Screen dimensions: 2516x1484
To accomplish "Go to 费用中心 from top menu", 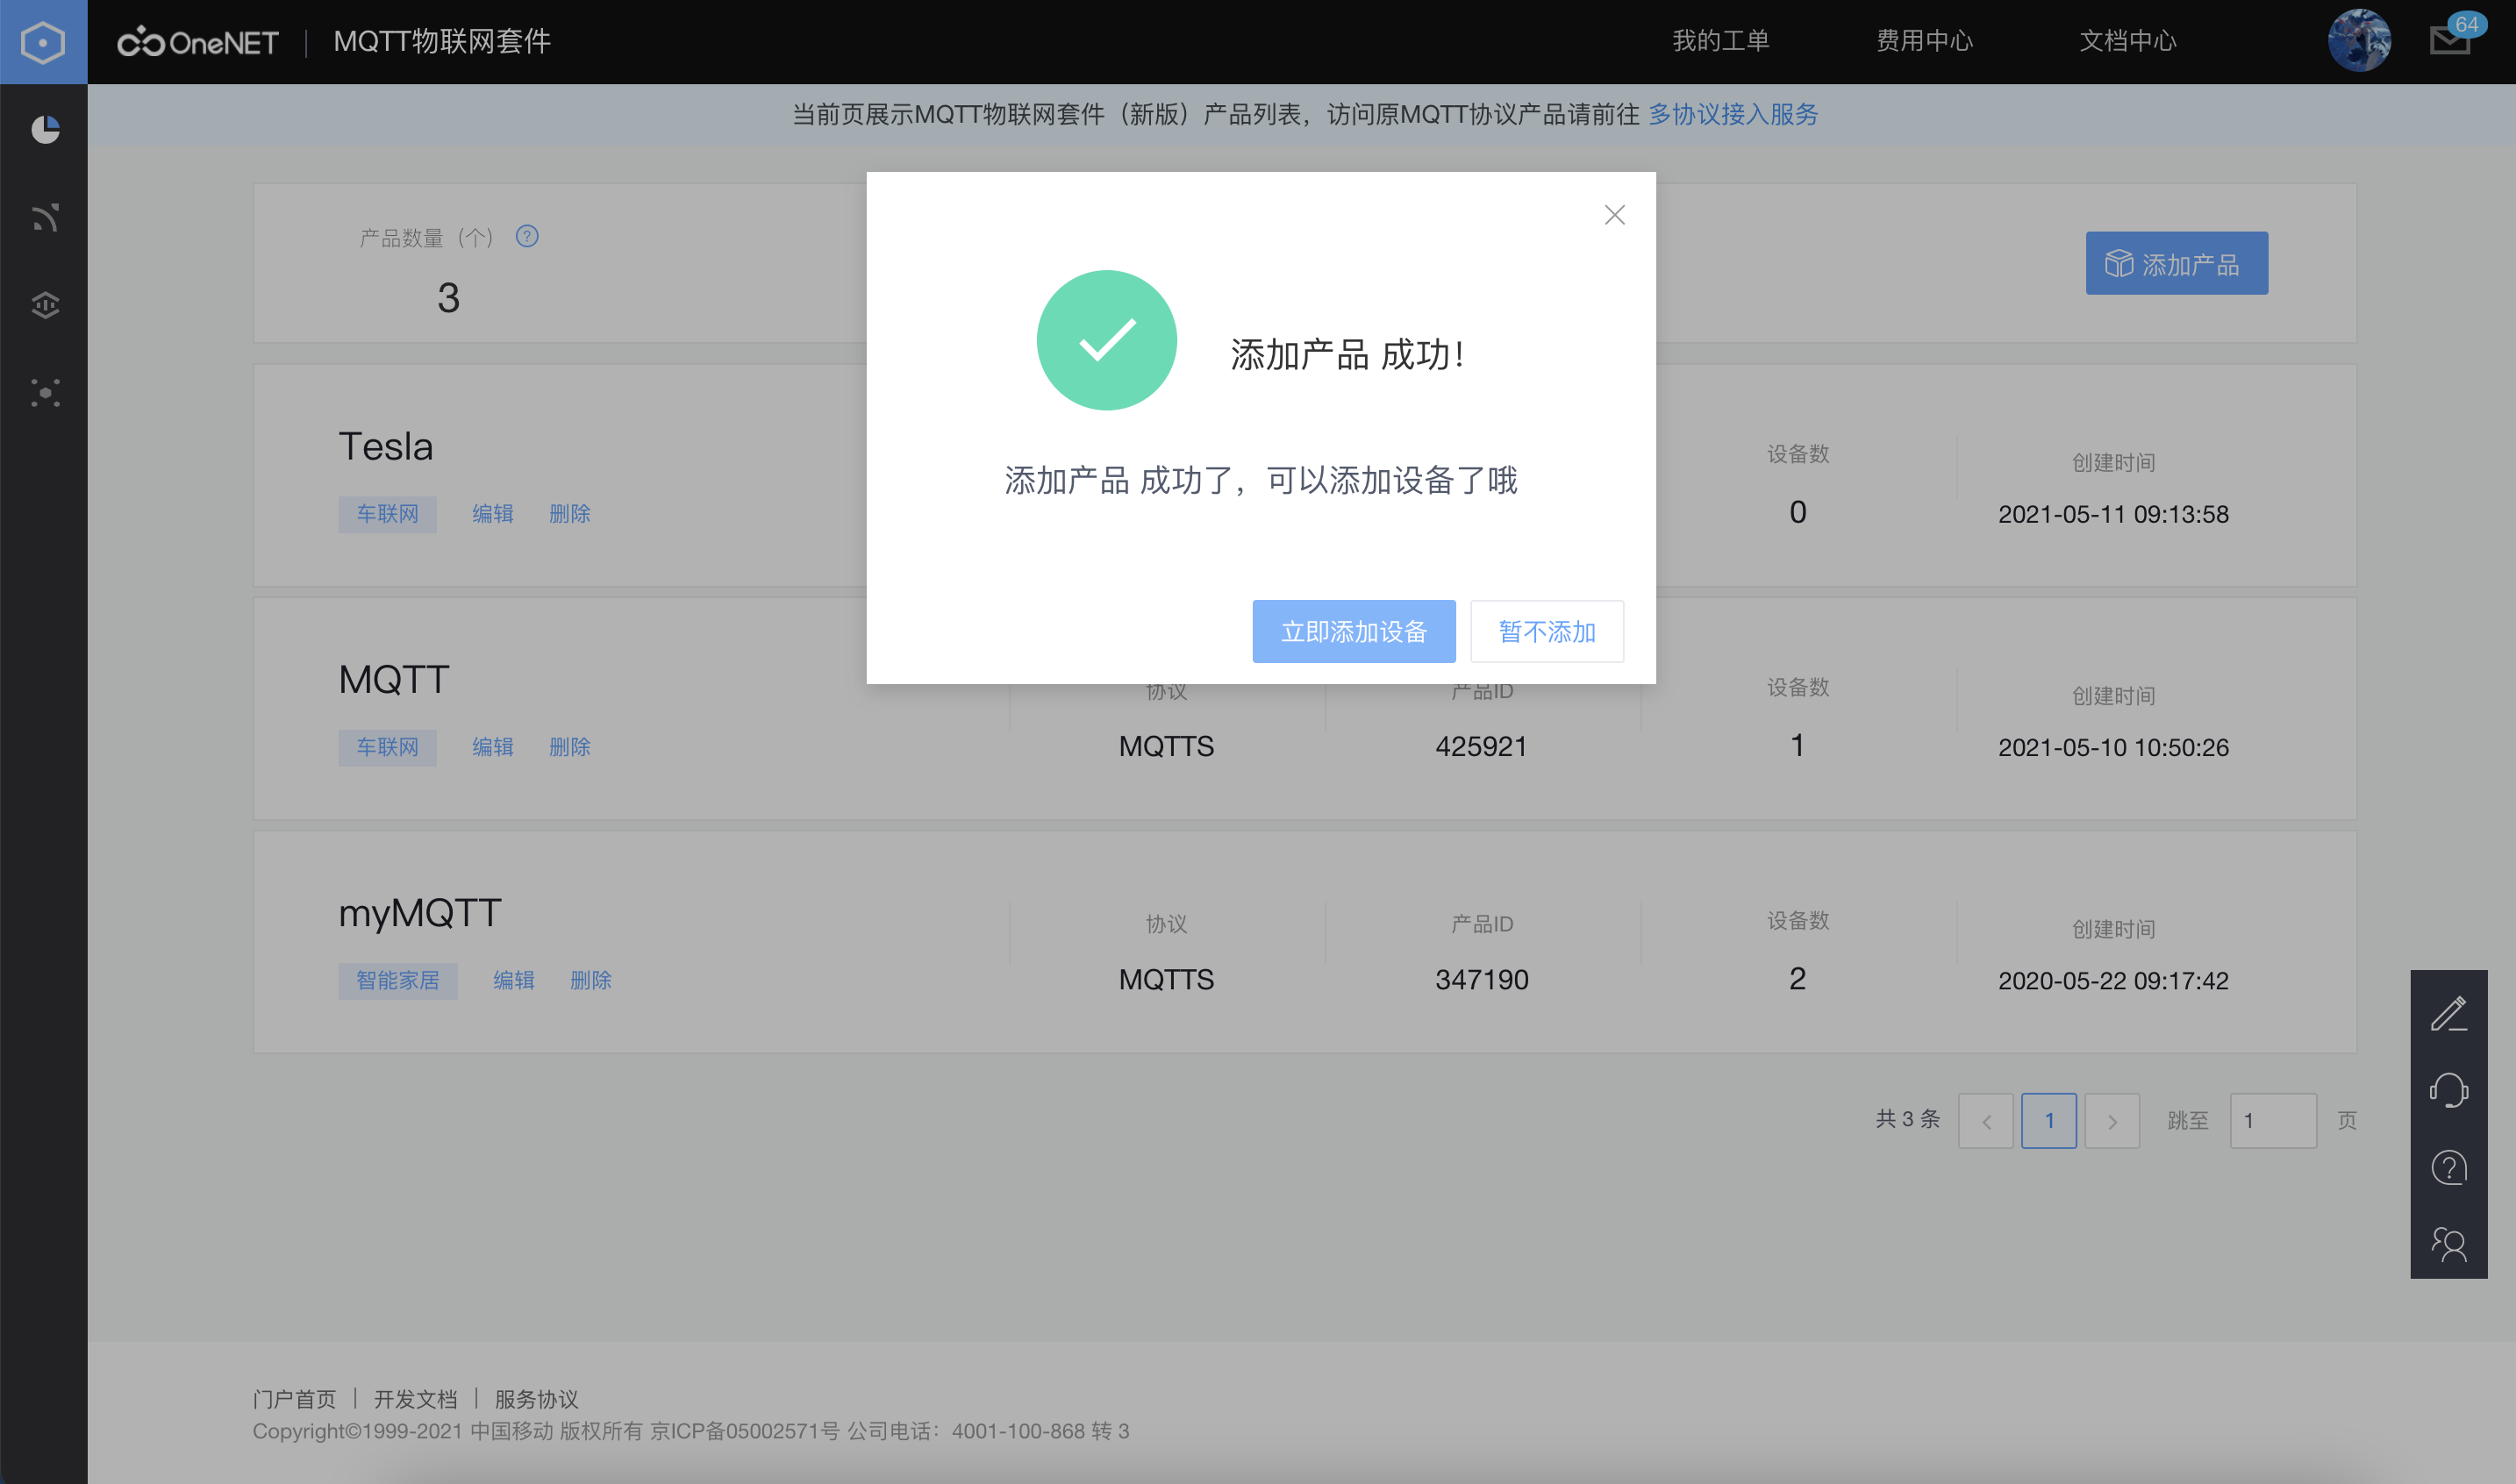I will (x=1924, y=41).
